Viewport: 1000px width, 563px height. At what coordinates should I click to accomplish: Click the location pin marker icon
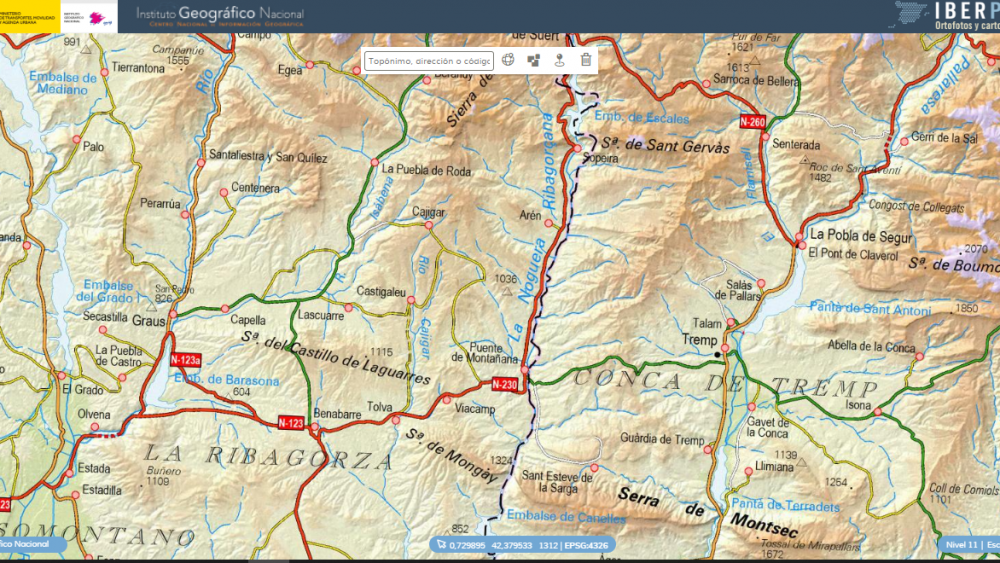(560, 60)
